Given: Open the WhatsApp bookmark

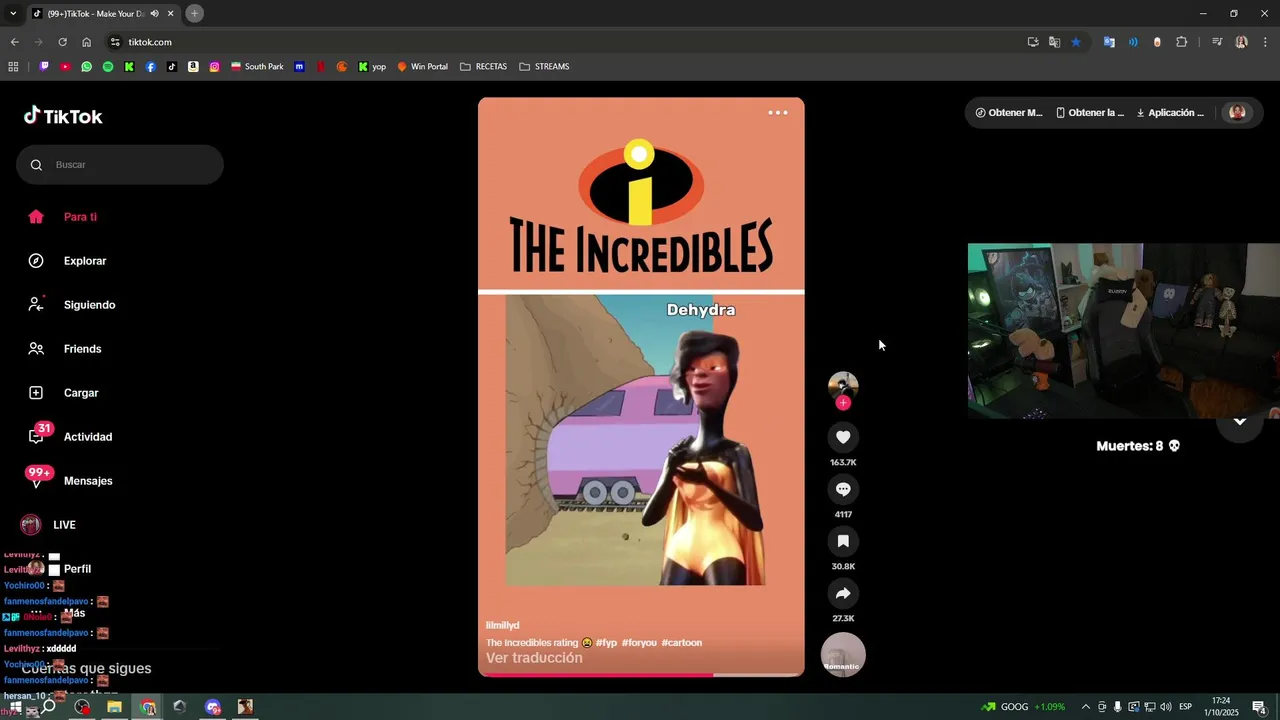Looking at the screenshot, I should click(x=87, y=67).
